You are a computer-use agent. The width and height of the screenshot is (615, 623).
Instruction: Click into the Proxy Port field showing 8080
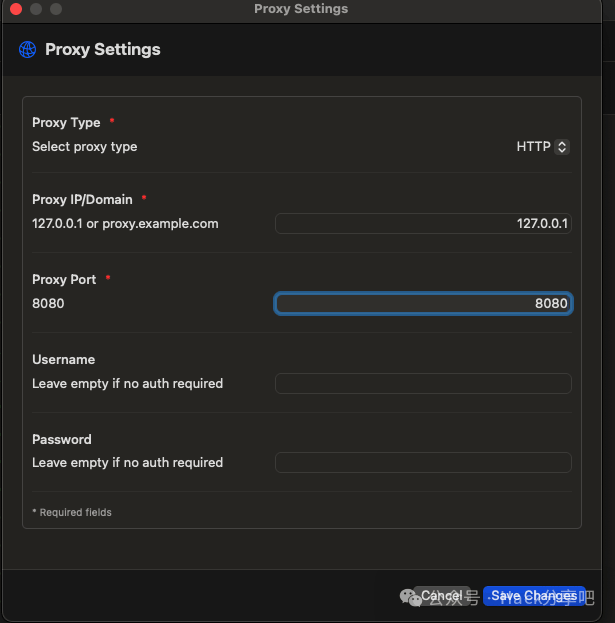[x=423, y=304]
